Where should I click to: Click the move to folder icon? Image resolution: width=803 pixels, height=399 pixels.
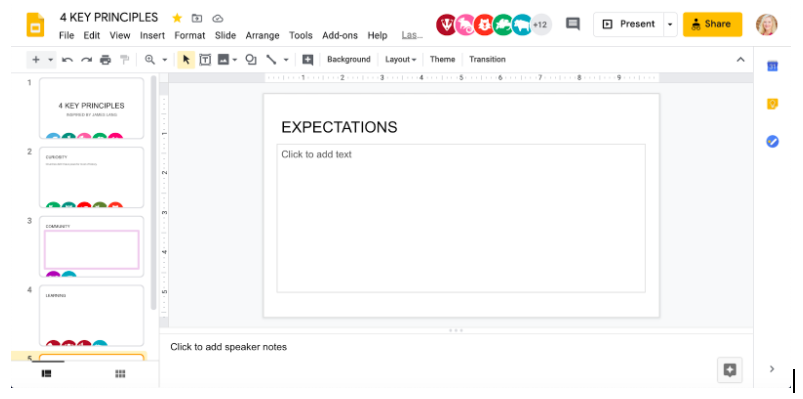[x=197, y=18]
